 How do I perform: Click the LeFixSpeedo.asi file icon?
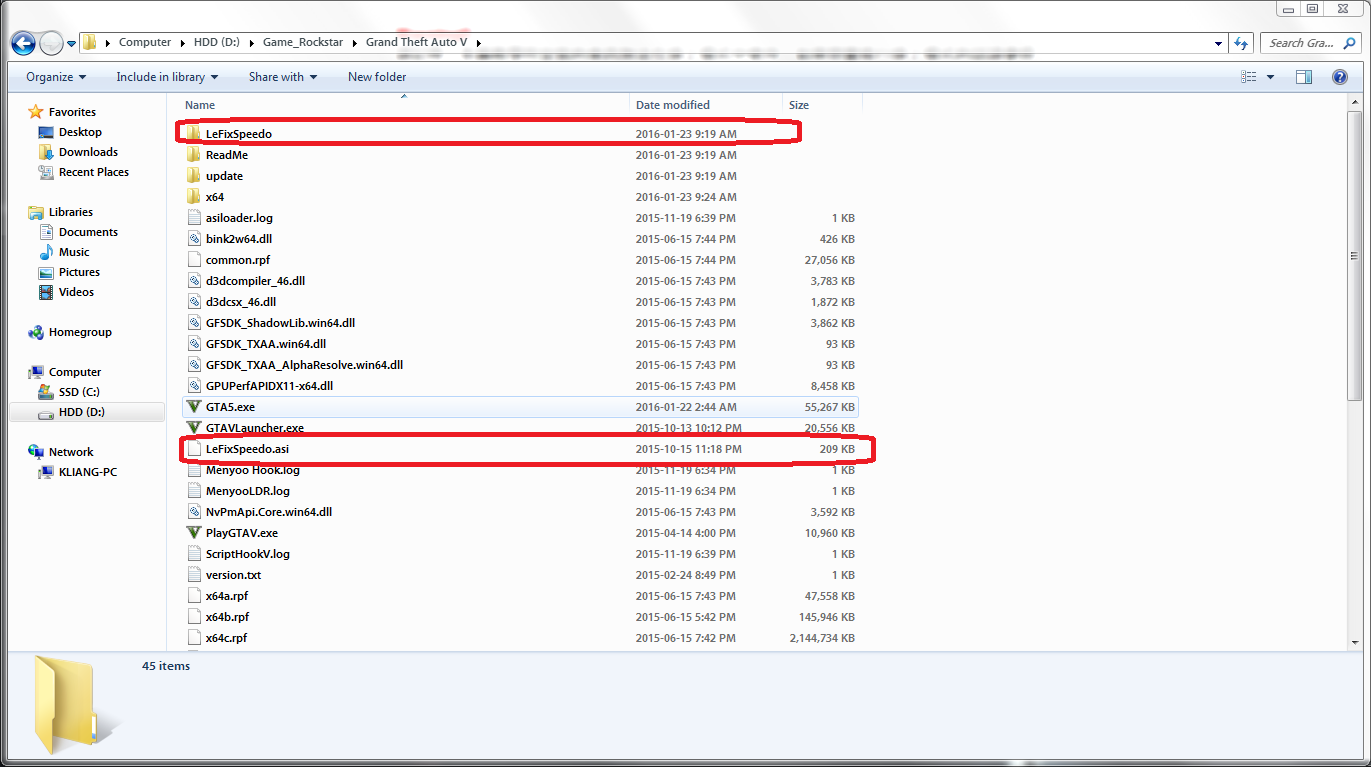[x=194, y=449]
